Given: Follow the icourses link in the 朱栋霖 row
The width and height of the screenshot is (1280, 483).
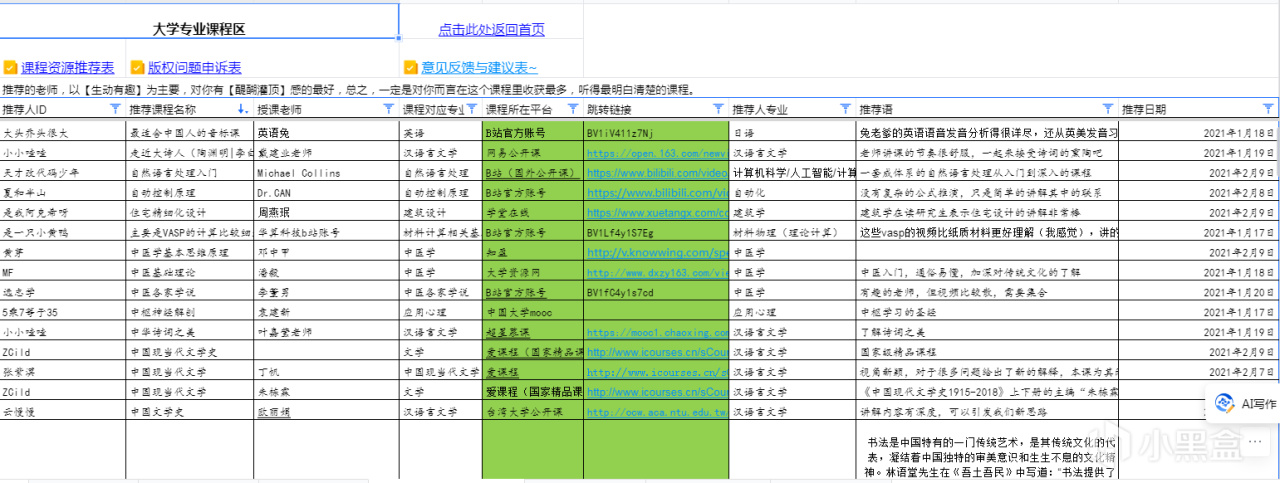Looking at the screenshot, I should point(656,392).
